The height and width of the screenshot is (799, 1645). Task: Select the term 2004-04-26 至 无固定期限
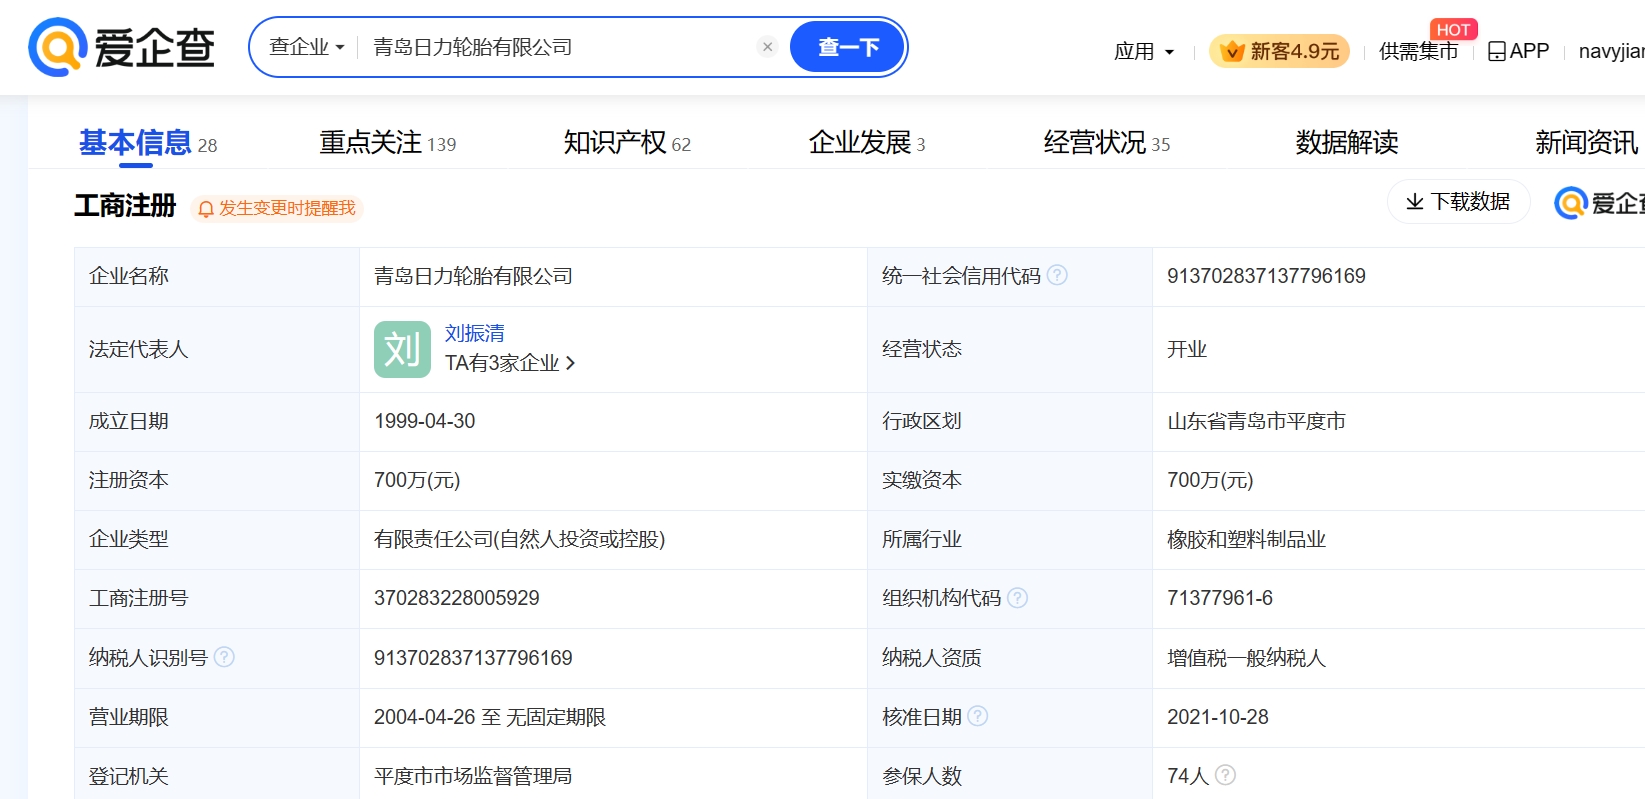(490, 717)
